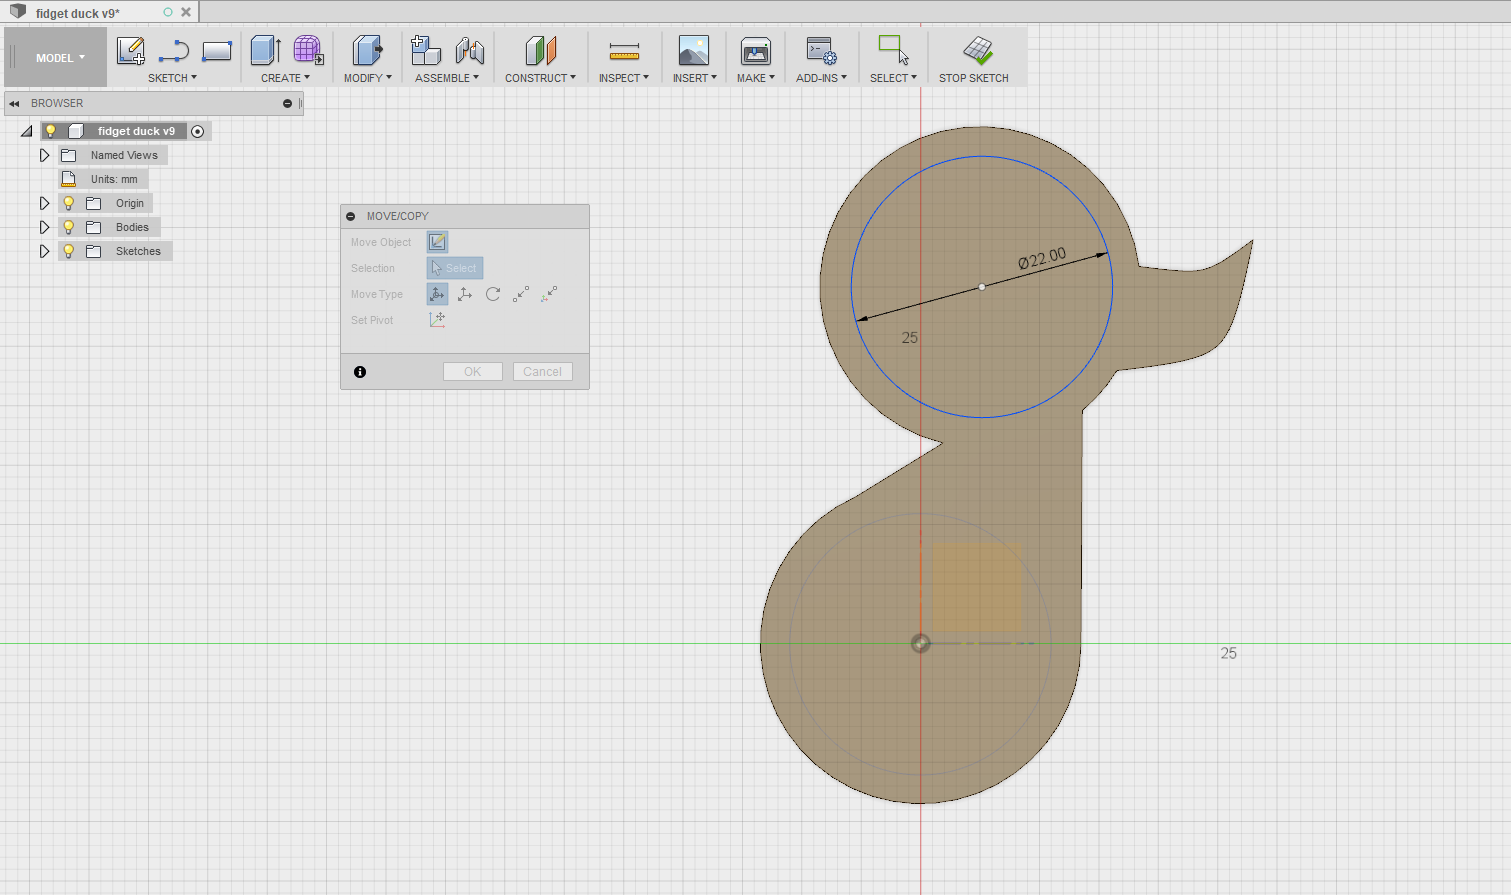Choose Point to Point move type

tap(521, 294)
